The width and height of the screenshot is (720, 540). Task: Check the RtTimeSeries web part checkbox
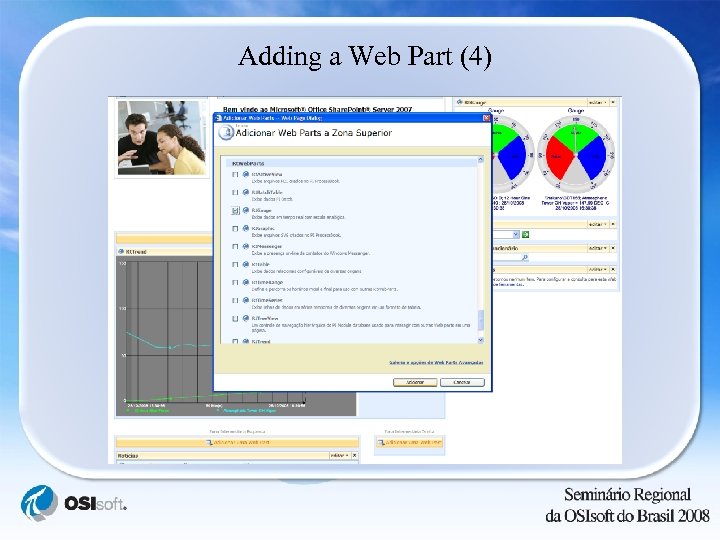pyautogui.click(x=235, y=301)
